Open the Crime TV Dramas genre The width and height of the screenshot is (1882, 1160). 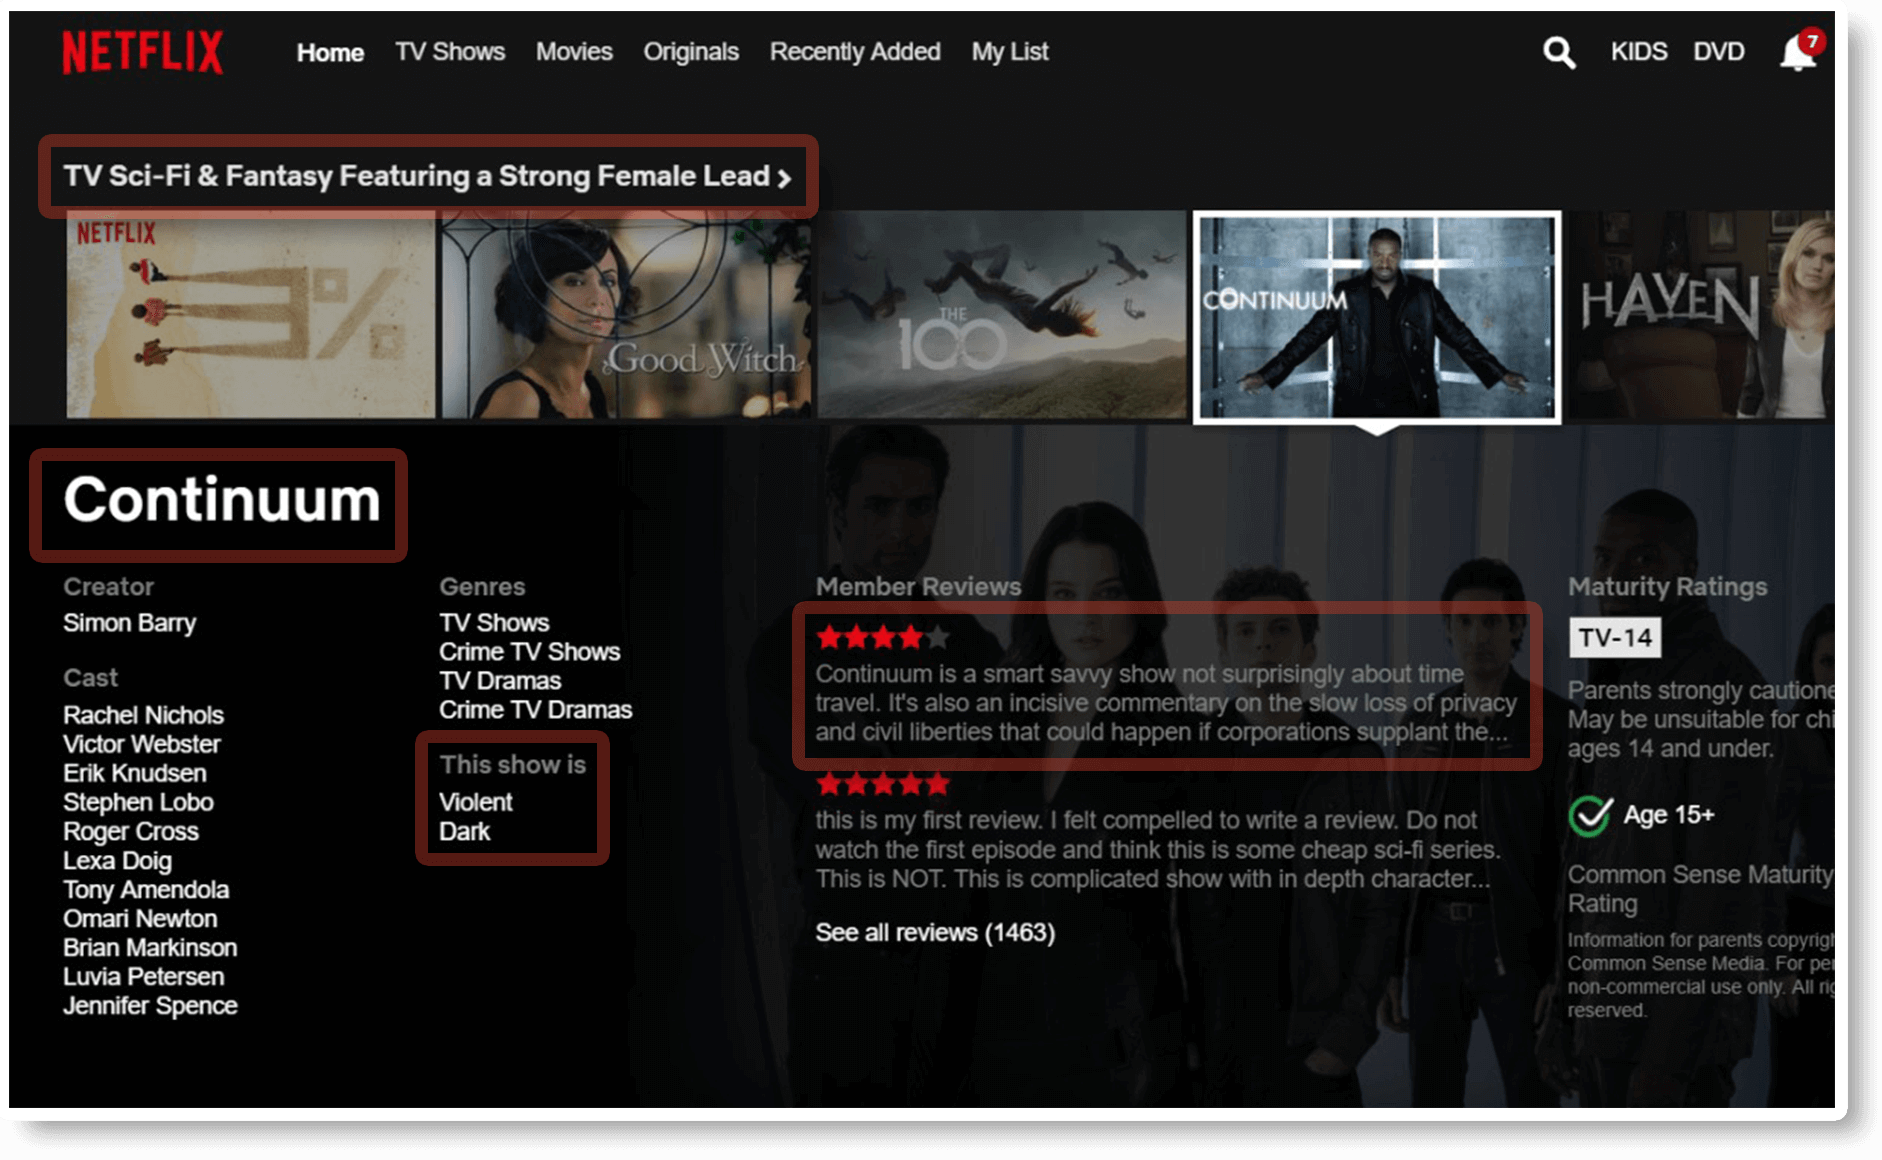tap(536, 710)
